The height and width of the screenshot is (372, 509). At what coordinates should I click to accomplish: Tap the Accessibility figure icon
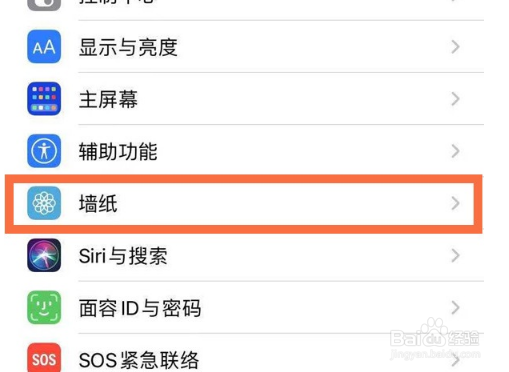[x=44, y=151]
